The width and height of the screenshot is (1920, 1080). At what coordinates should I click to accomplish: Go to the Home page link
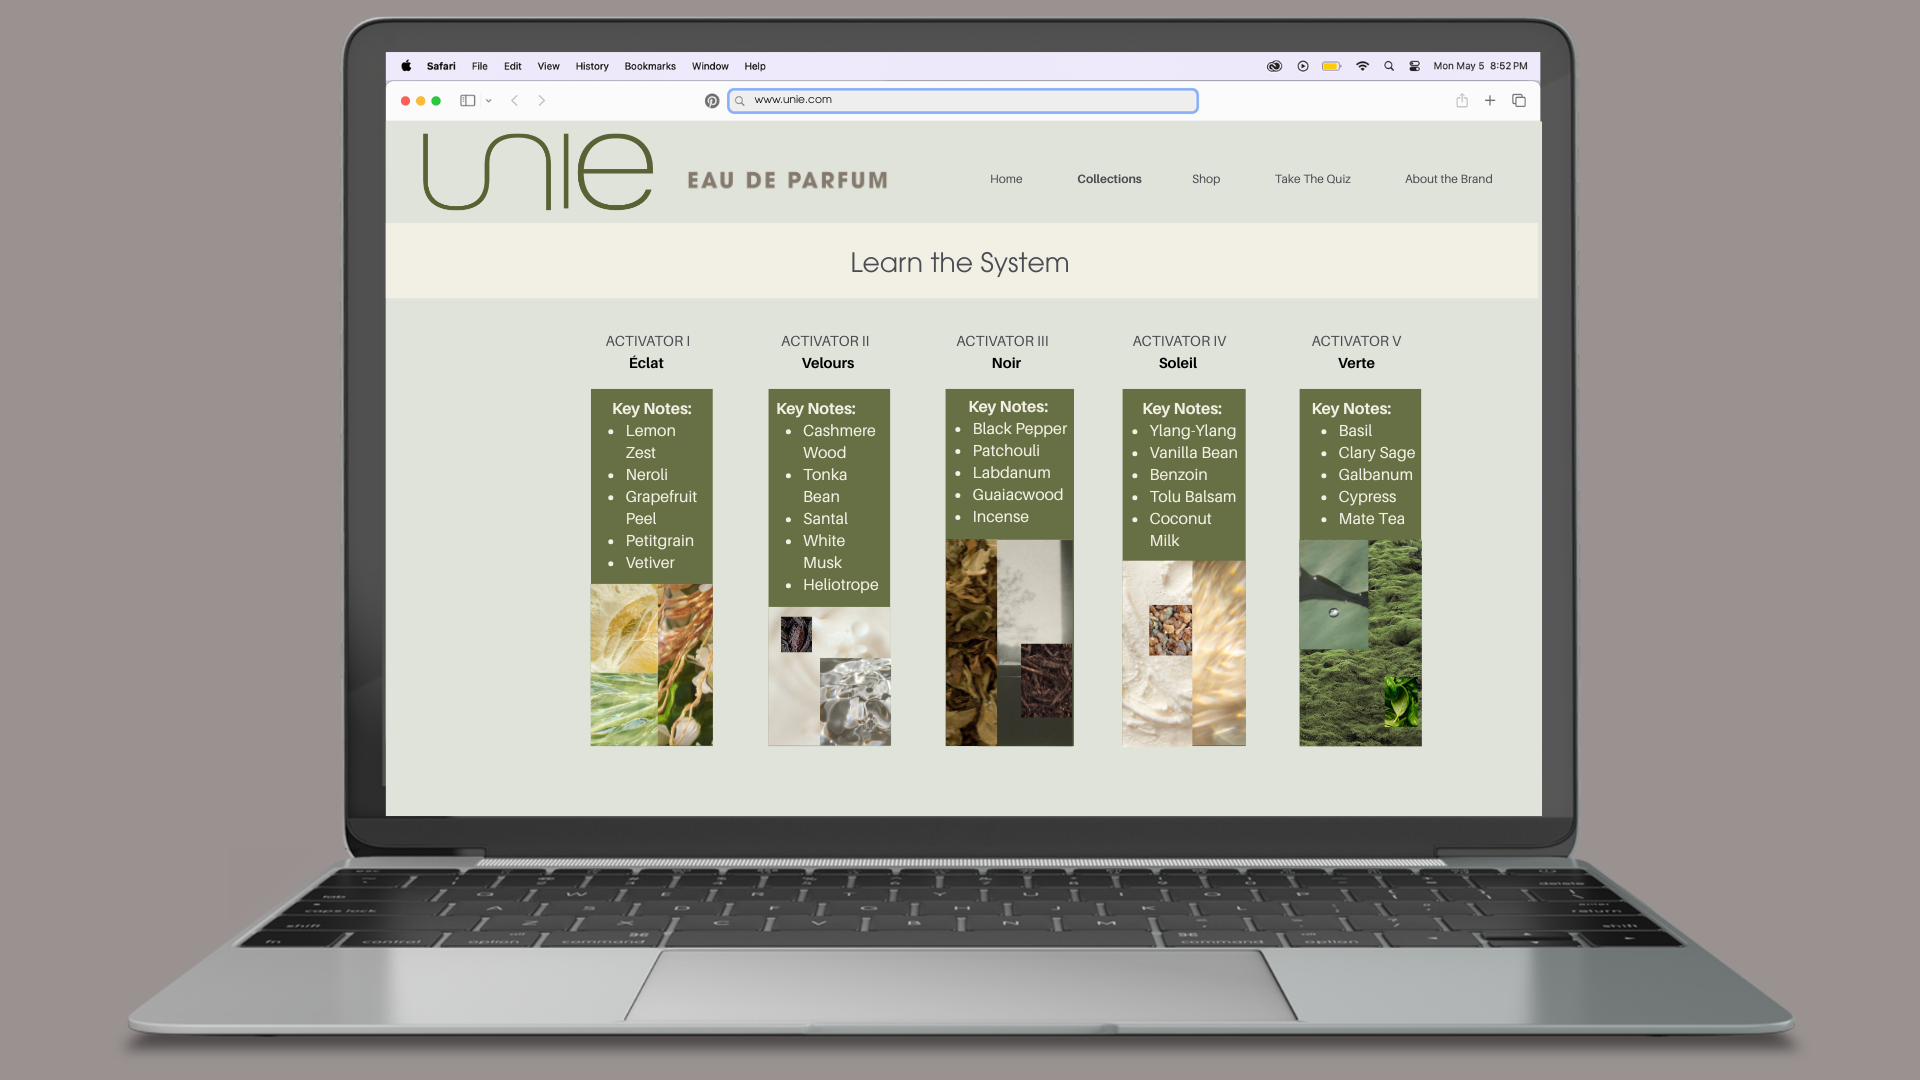(1006, 179)
